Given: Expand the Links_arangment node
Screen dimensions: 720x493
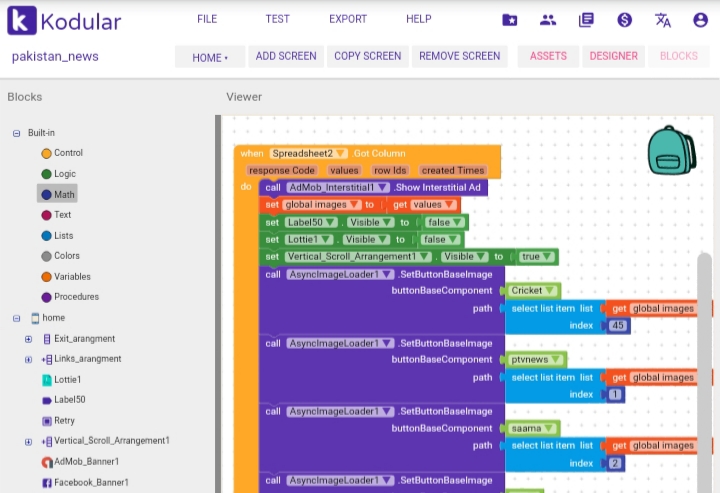Looking at the screenshot, I should (x=28, y=359).
